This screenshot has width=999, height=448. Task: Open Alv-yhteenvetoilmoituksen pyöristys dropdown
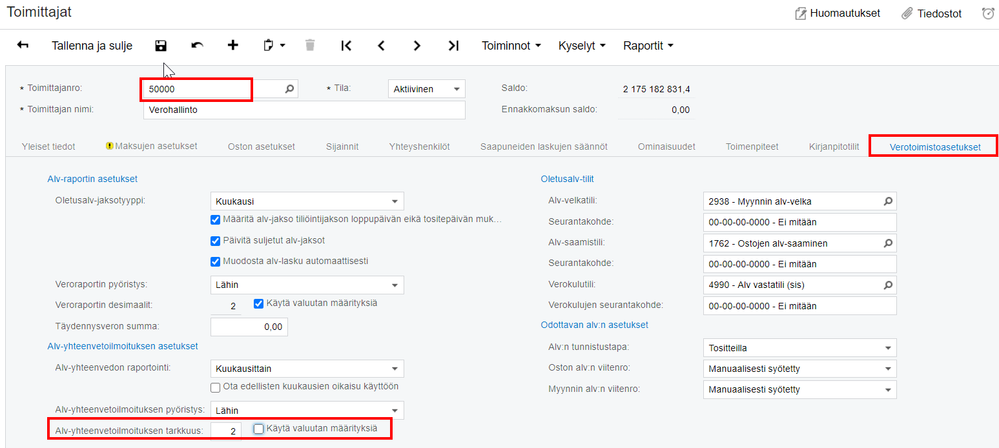click(x=306, y=410)
